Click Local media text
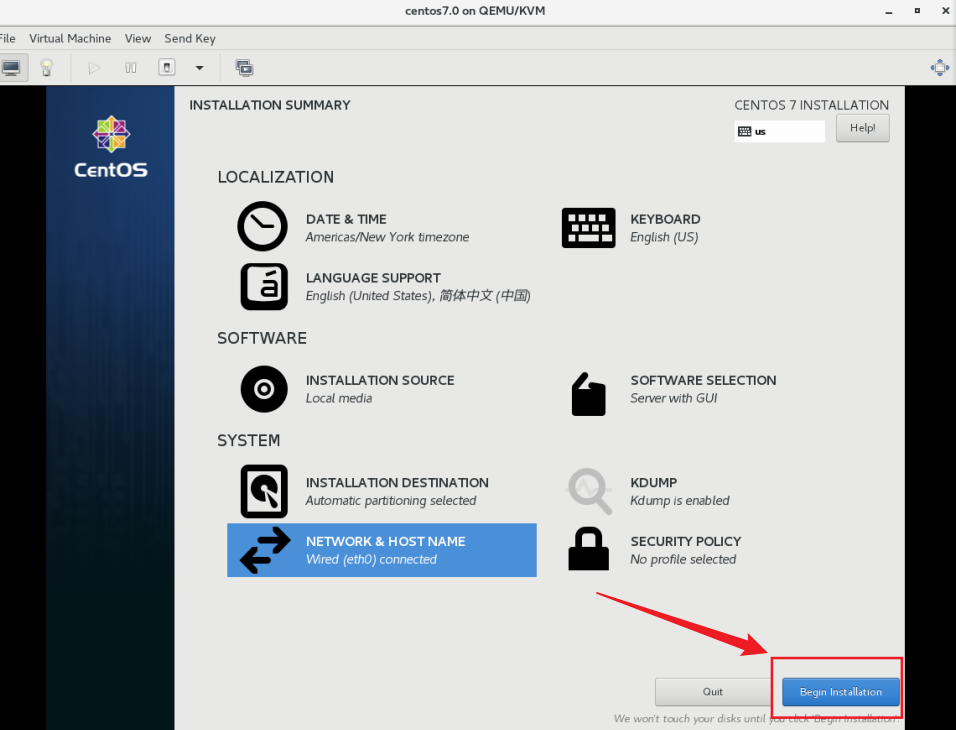 point(338,398)
